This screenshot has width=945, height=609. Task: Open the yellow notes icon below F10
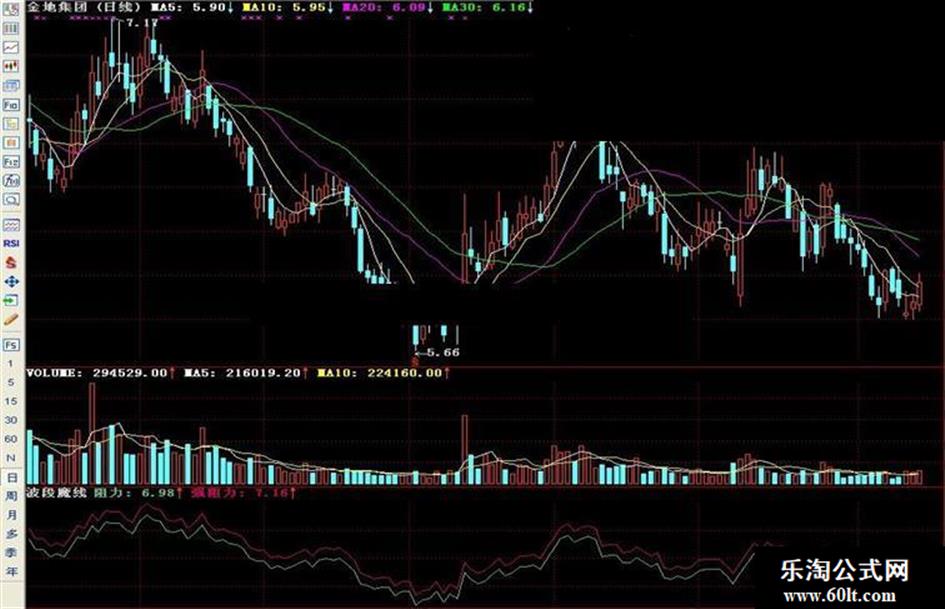point(11,124)
